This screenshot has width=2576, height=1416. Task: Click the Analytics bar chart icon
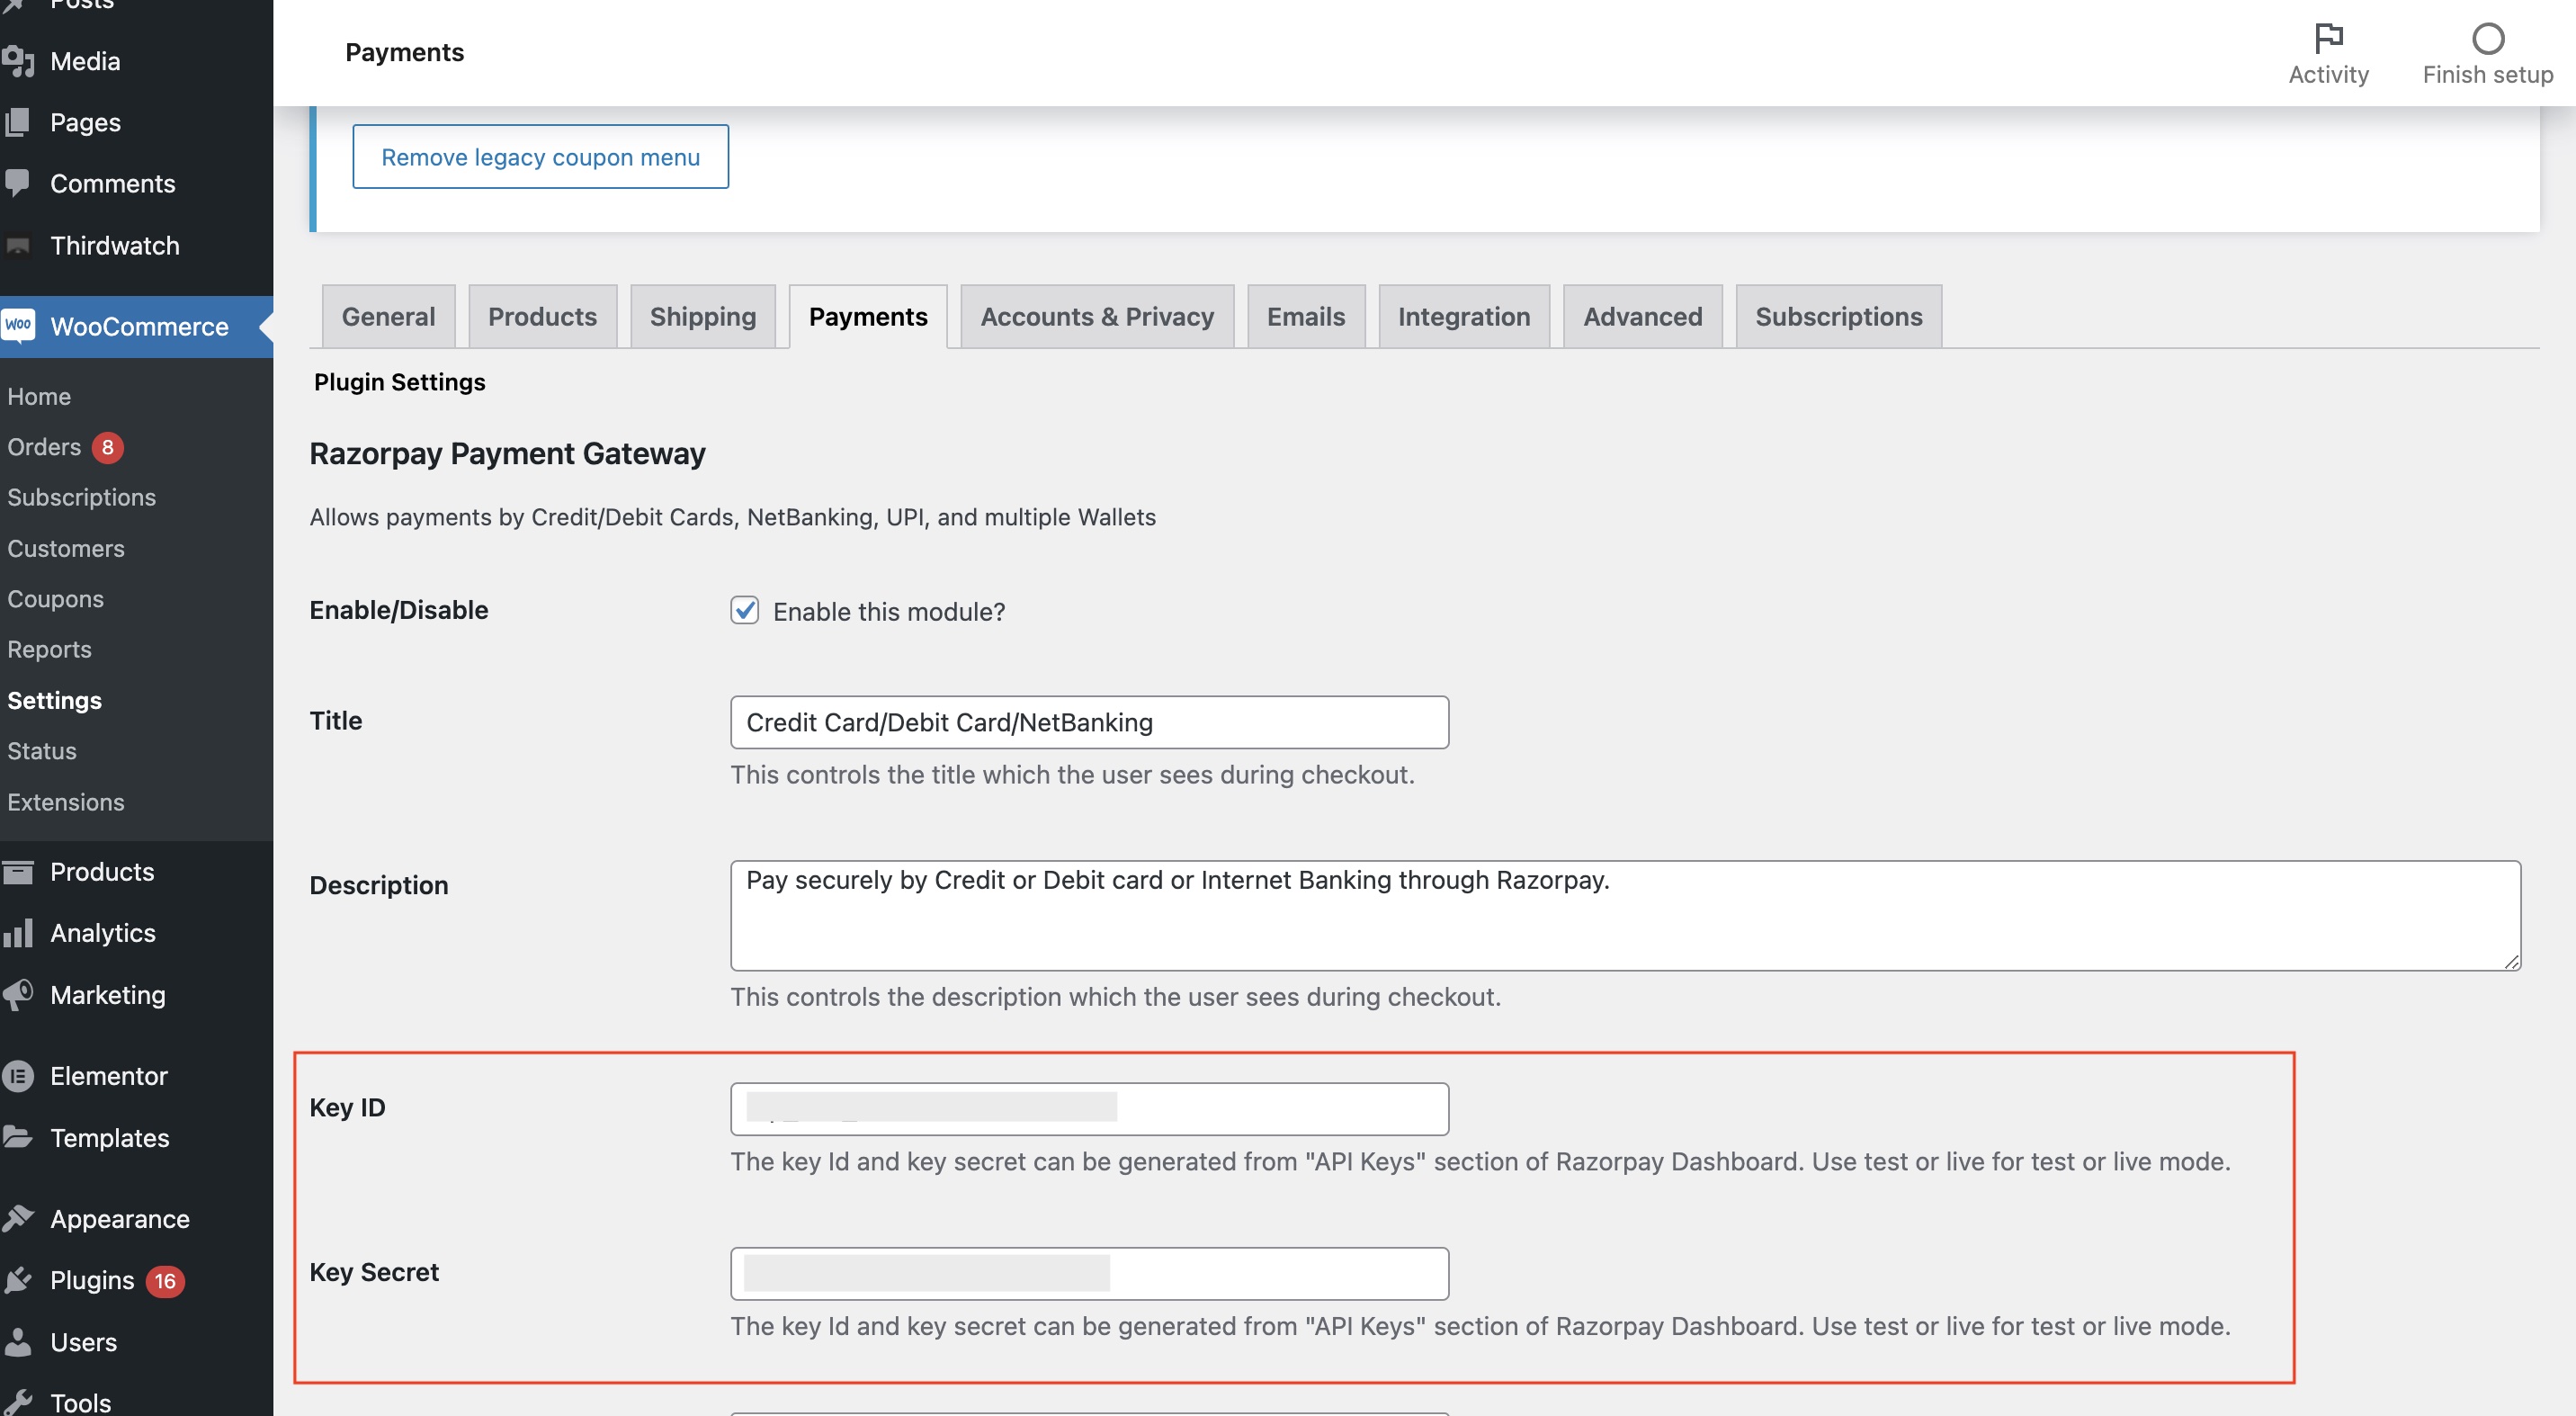[18, 933]
